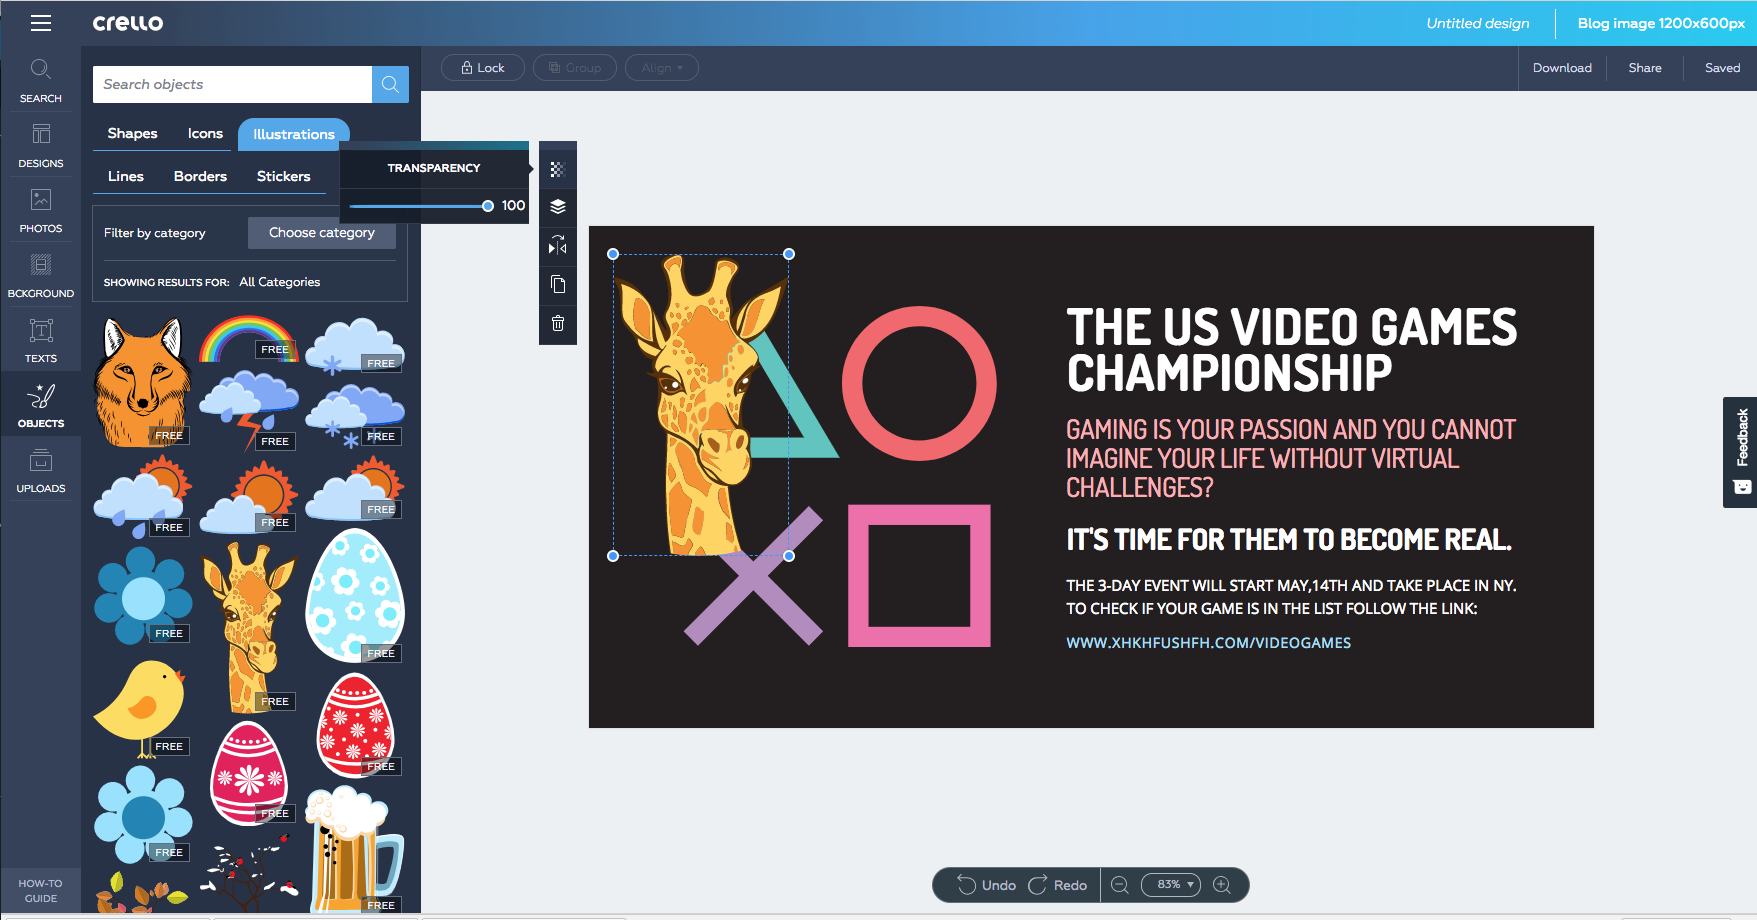Add the rainbow illustration

tap(248, 340)
